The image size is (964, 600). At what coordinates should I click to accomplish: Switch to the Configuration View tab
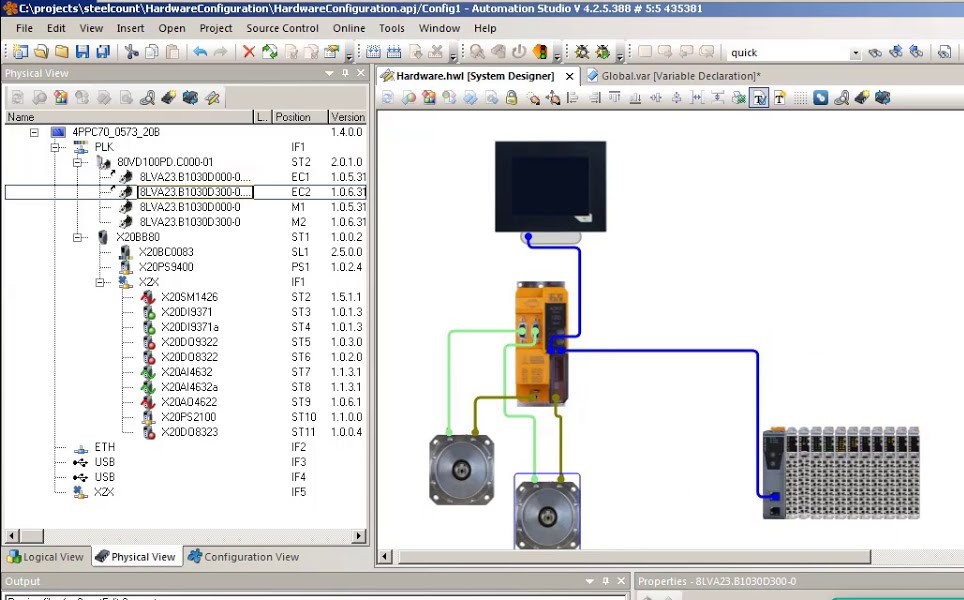(x=244, y=557)
